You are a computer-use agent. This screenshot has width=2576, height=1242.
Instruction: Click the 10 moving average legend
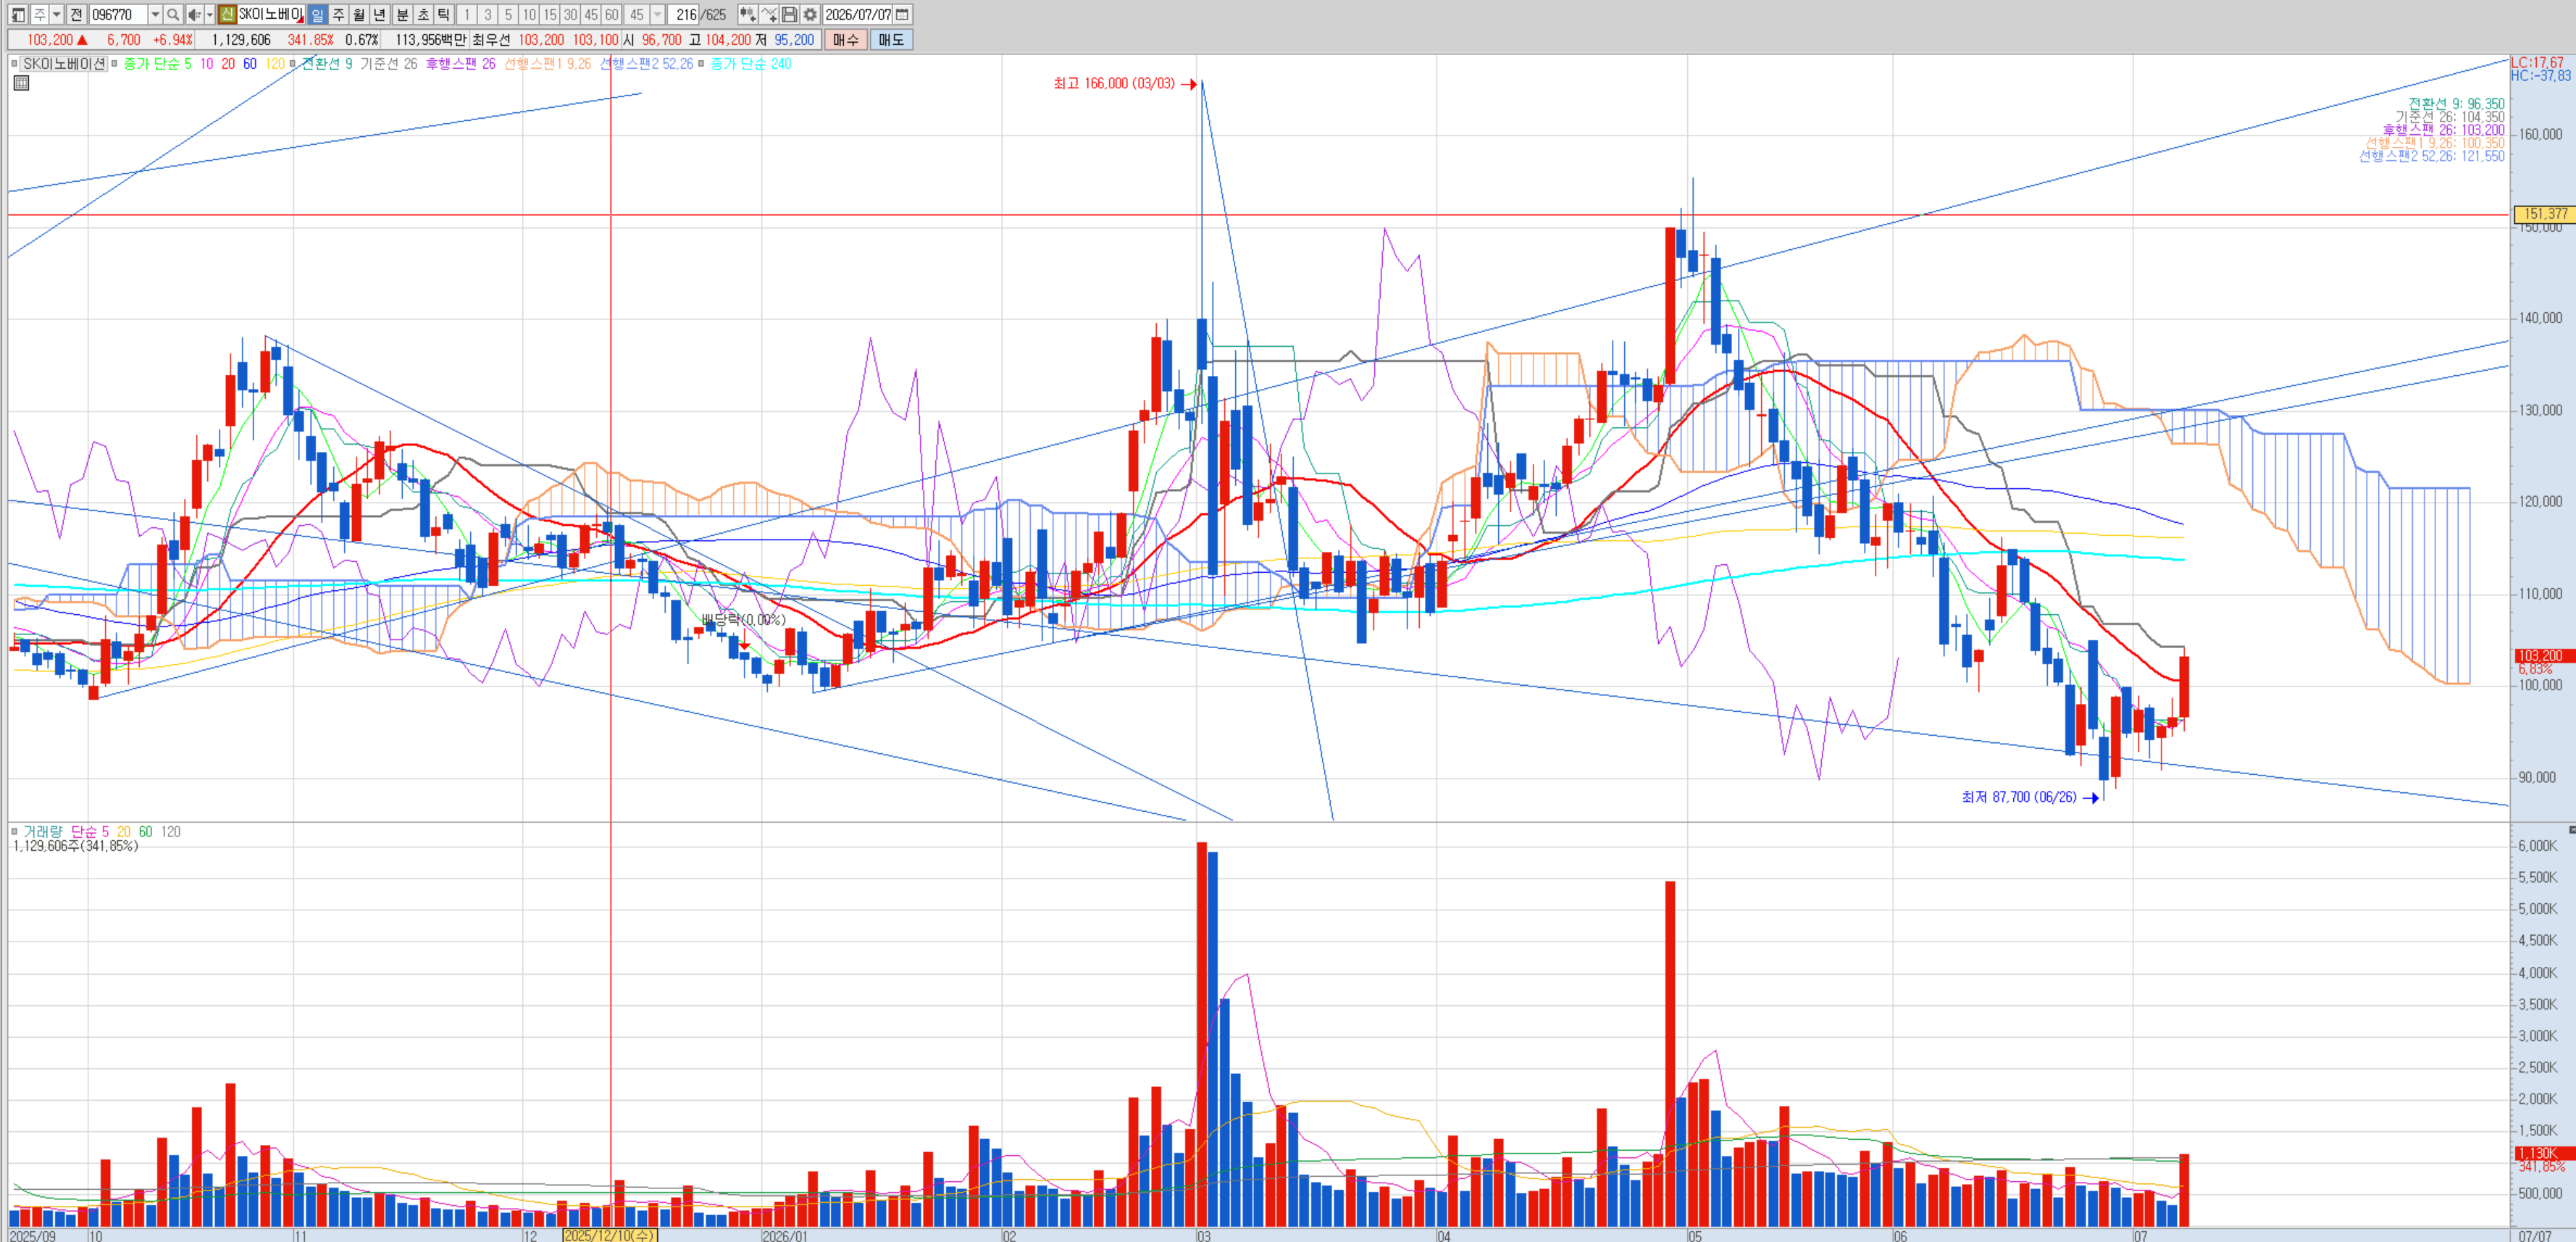coord(206,63)
